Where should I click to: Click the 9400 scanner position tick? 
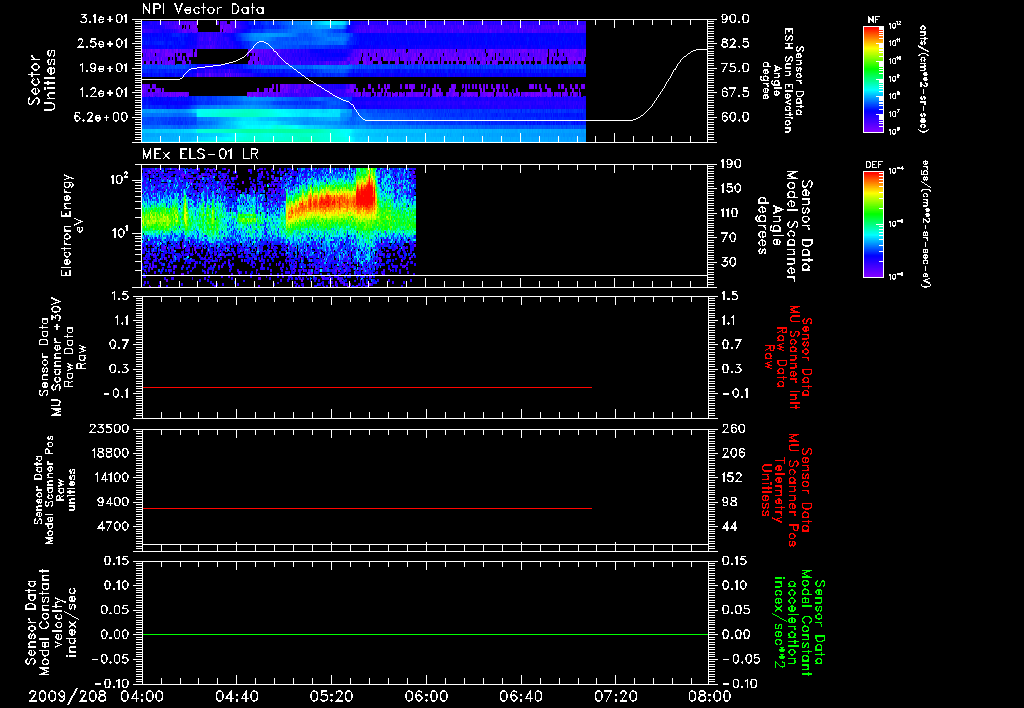114,502
